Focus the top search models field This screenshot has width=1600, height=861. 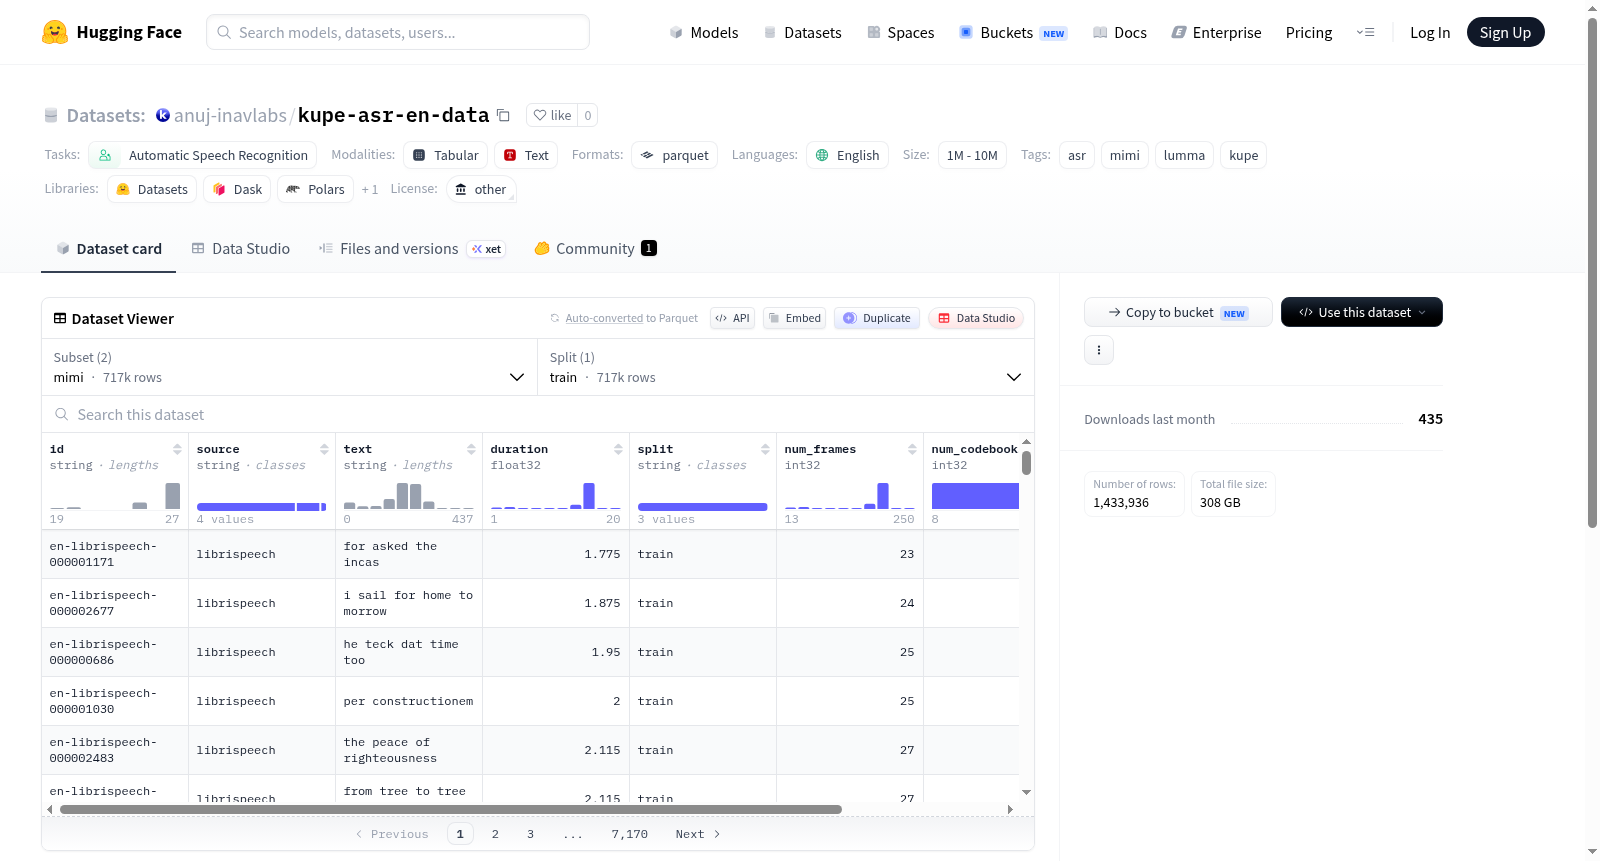398,32
